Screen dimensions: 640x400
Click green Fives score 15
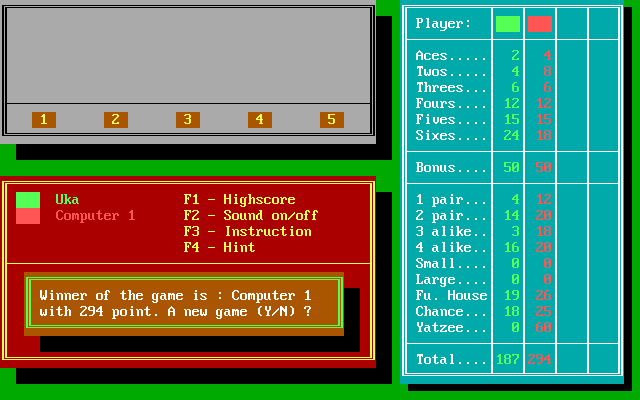(512, 120)
